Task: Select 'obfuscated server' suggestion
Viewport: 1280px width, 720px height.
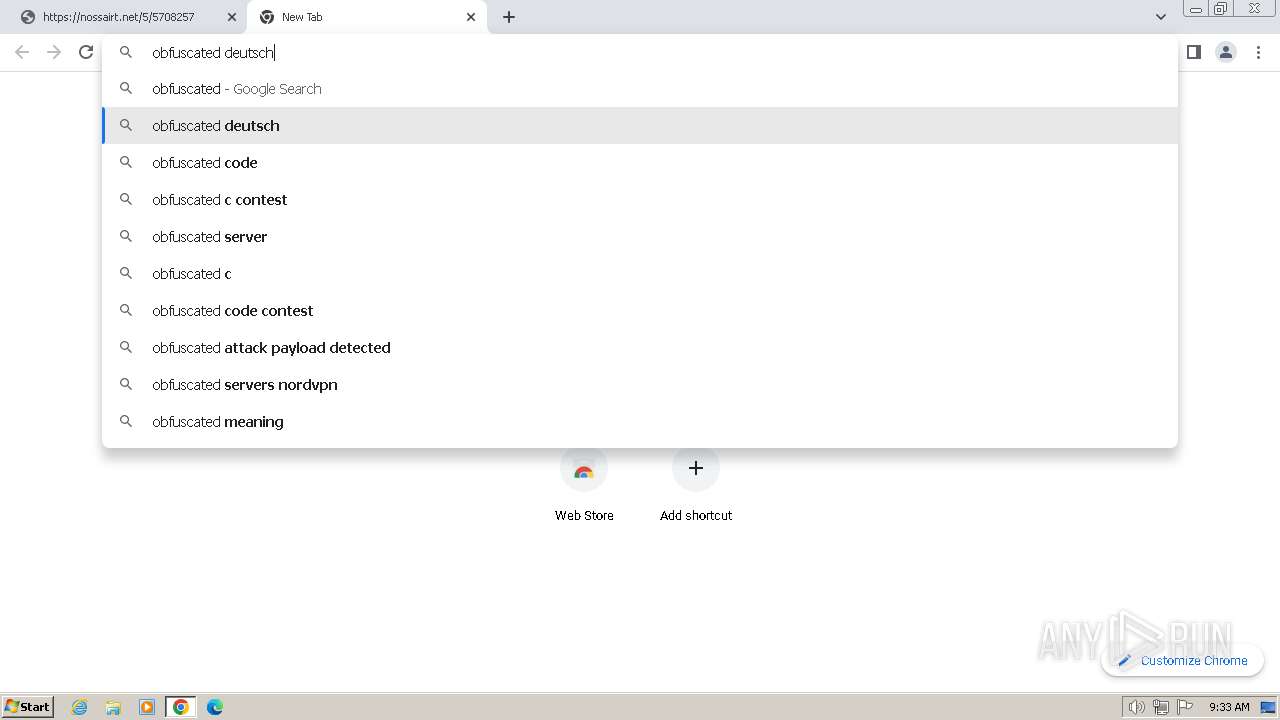Action: 640,237
